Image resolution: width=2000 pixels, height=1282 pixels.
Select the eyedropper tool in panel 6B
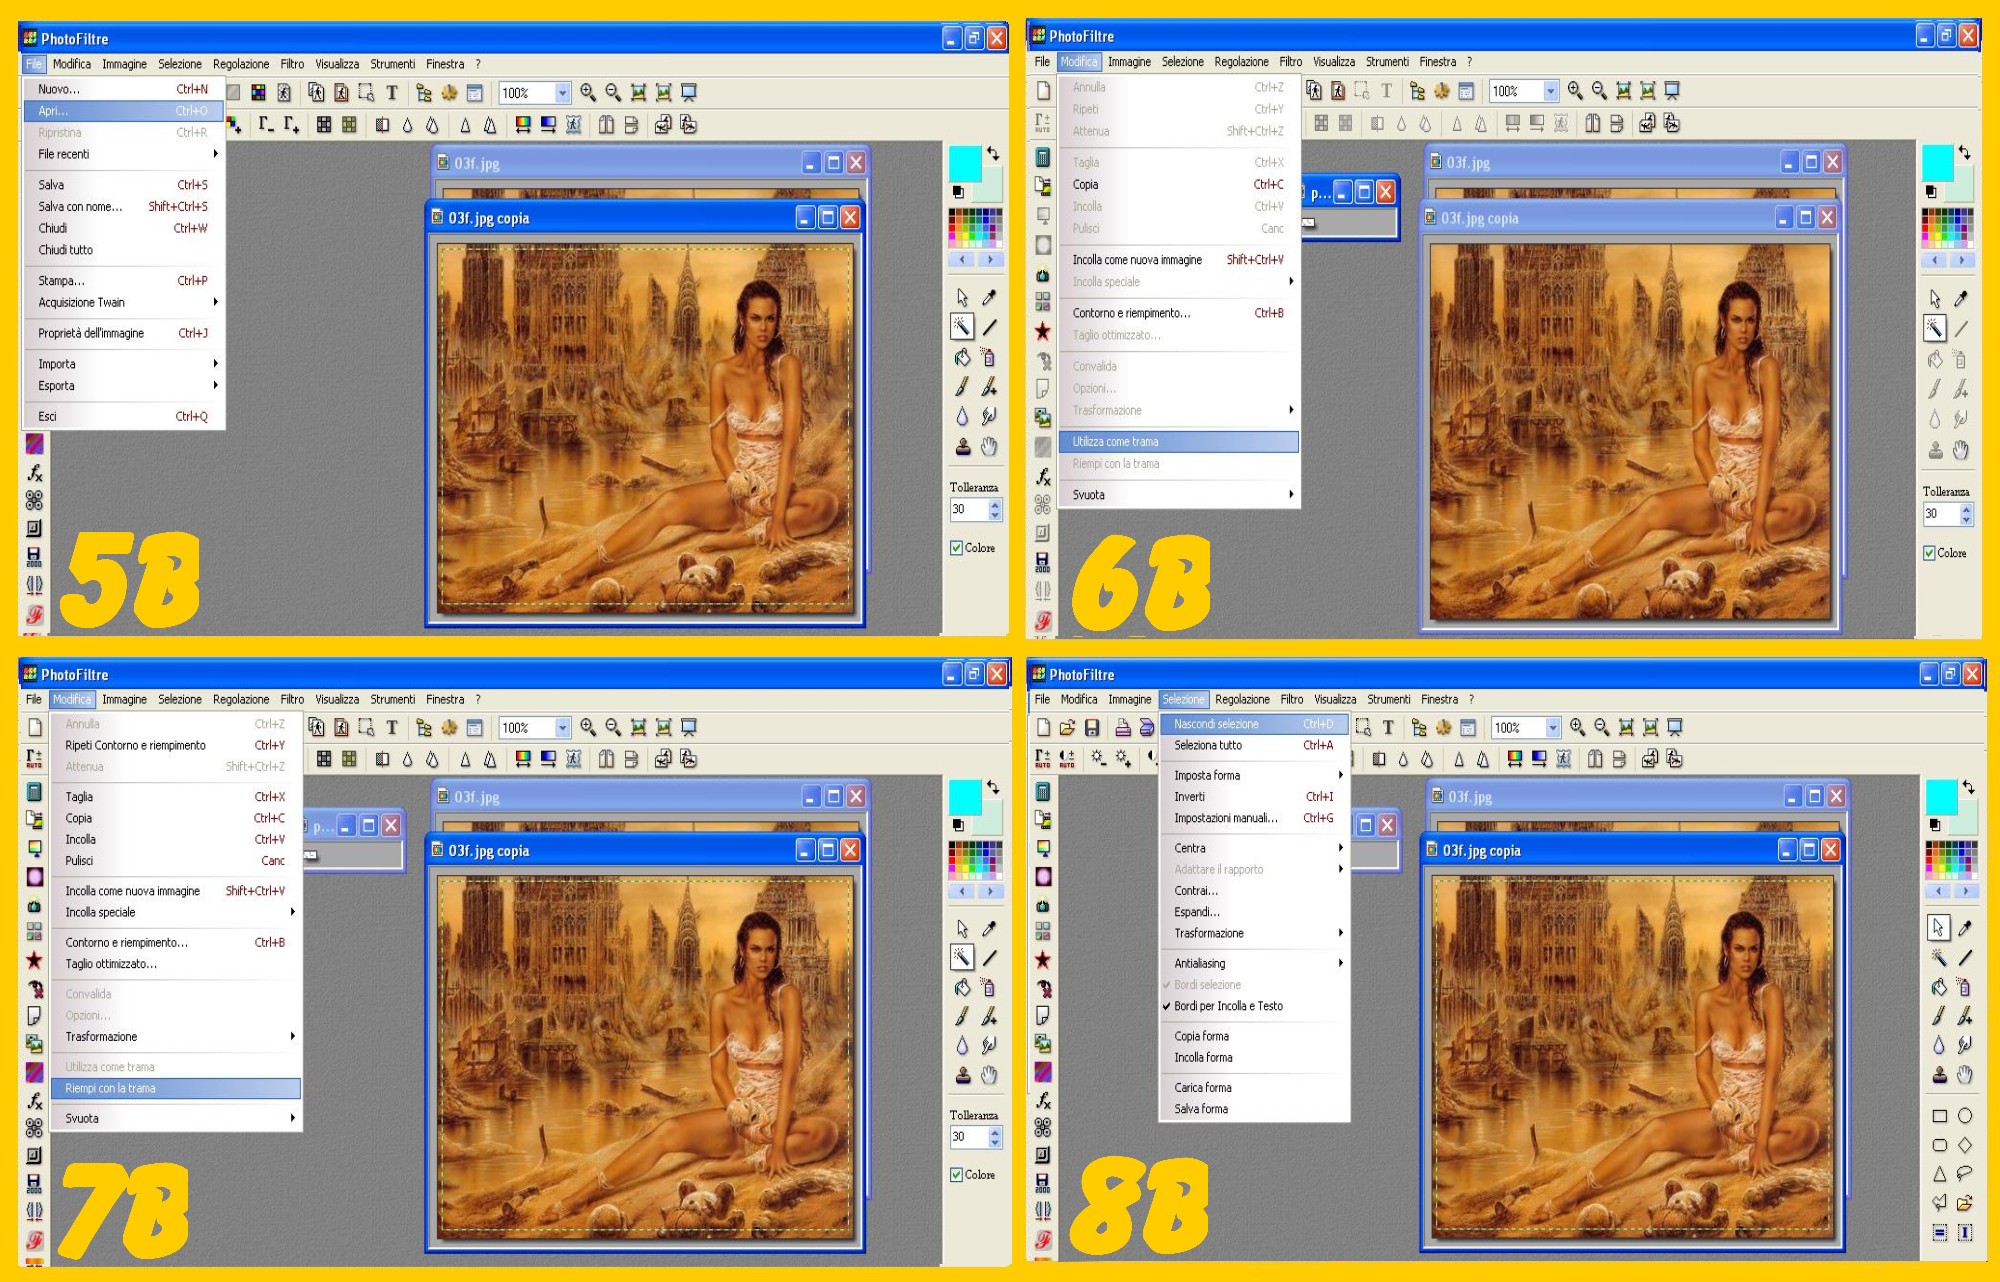point(1962,298)
